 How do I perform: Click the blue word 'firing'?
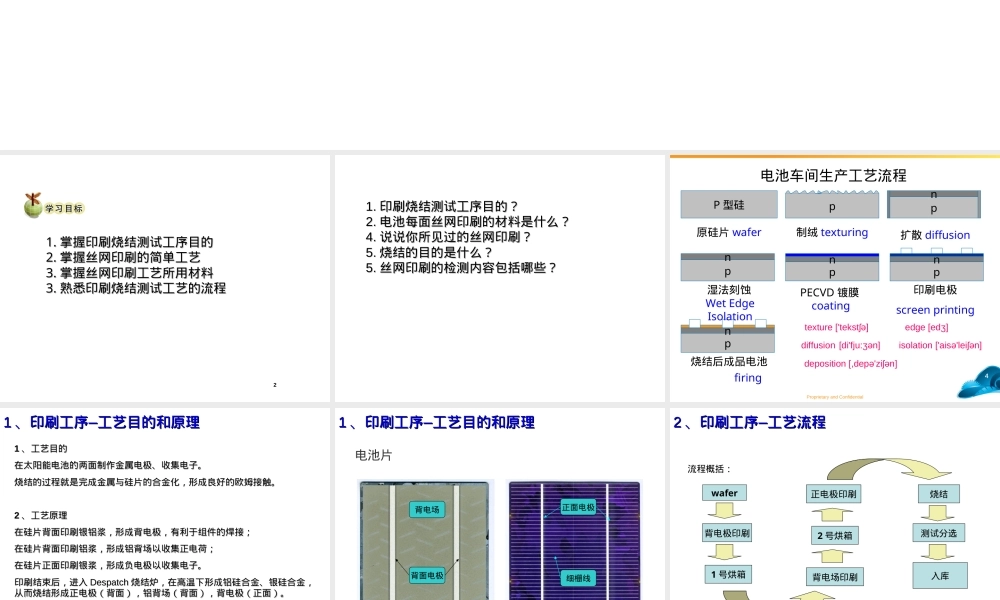(747, 378)
